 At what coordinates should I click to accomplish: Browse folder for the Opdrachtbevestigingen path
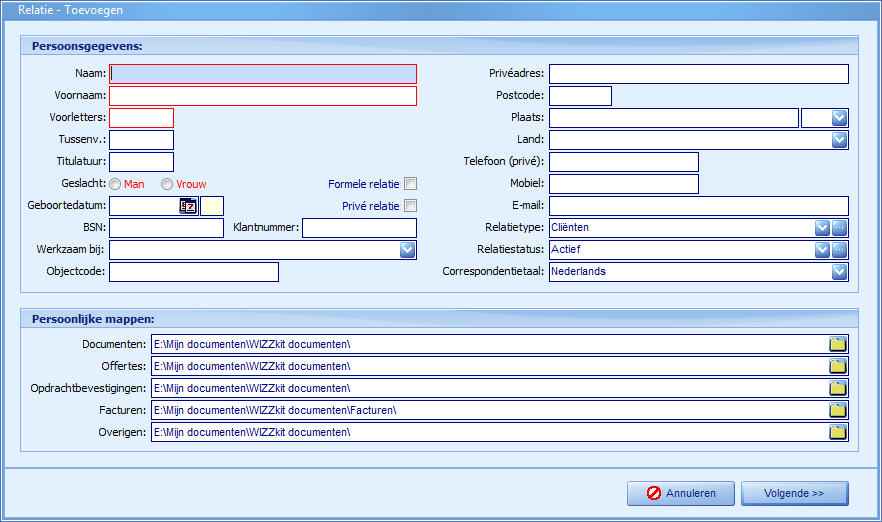[x=838, y=389]
